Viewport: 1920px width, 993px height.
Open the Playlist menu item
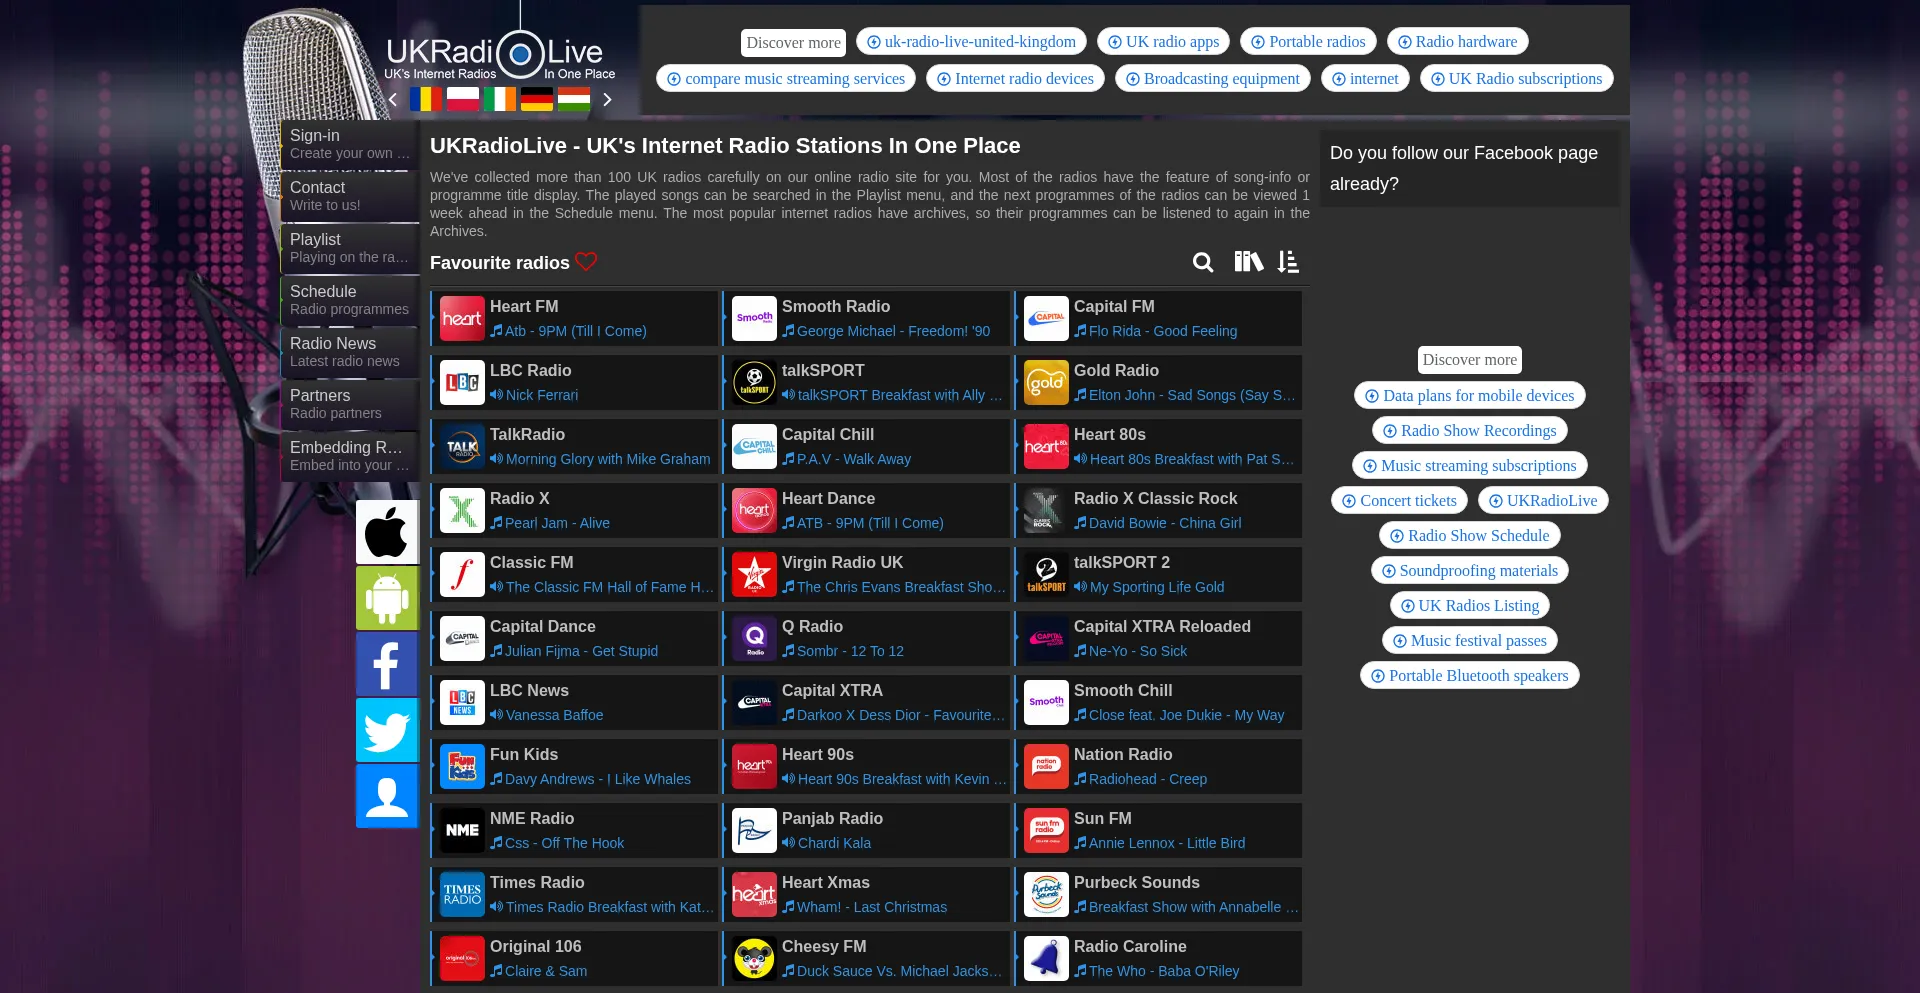click(349, 248)
